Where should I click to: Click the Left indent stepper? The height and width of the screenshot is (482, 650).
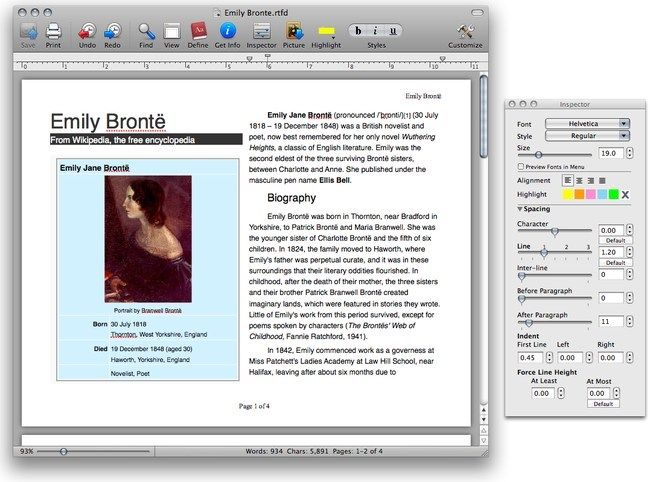pos(589,357)
